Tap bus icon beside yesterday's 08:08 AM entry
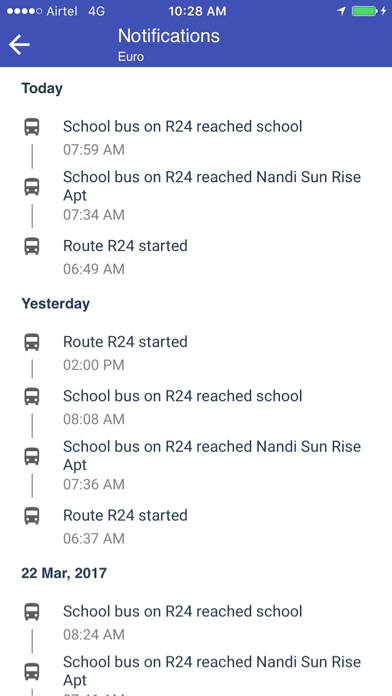This screenshot has height=696, width=392. (32, 396)
